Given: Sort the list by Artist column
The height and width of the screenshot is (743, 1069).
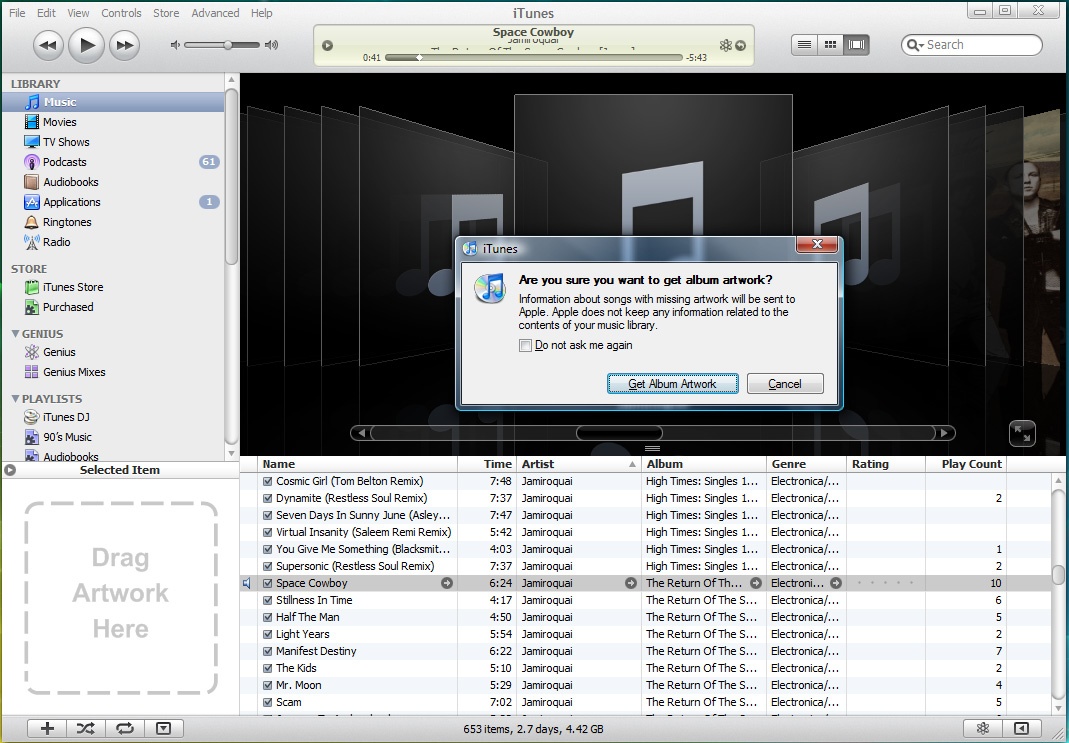Looking at the screenshot, I should 579,464.
